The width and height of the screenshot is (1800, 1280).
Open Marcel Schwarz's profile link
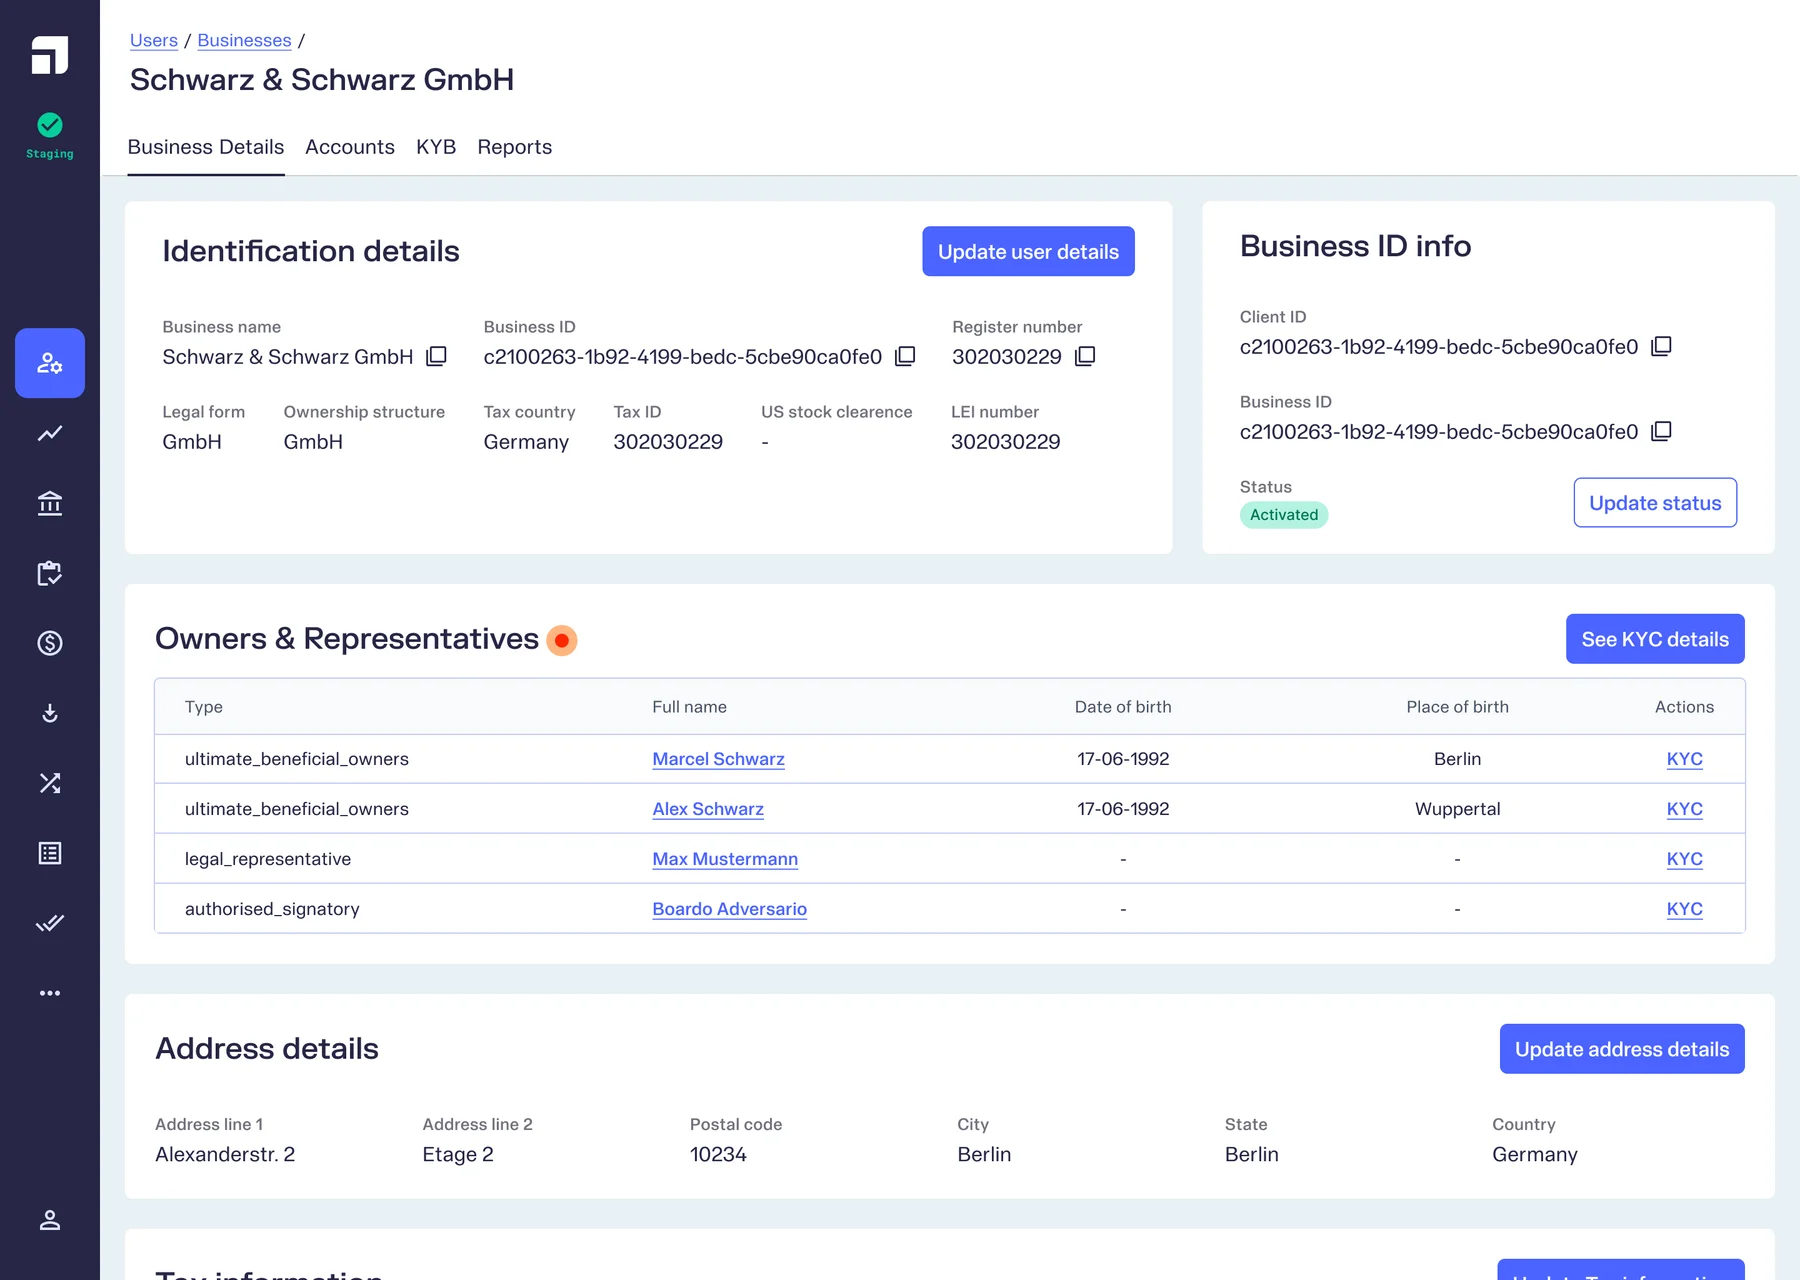pyautogui.click(x=718, y=759)
